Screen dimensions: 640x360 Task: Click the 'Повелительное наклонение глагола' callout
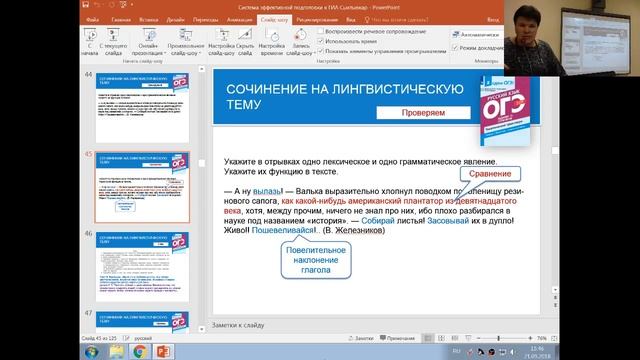click(x=316, y=260)
